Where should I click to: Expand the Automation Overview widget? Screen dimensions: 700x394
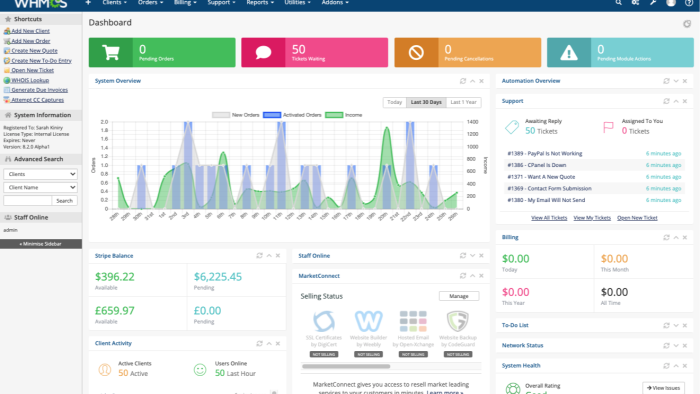pyautogui.click(x=676, y=81)
